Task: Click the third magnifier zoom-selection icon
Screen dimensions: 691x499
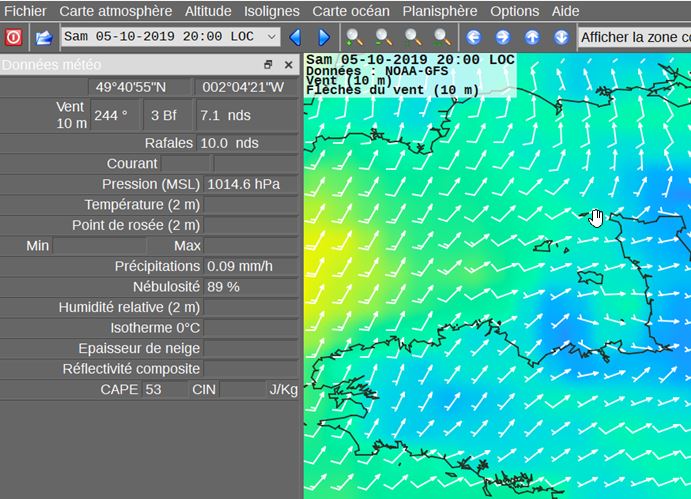Action: tap(412, 37)
